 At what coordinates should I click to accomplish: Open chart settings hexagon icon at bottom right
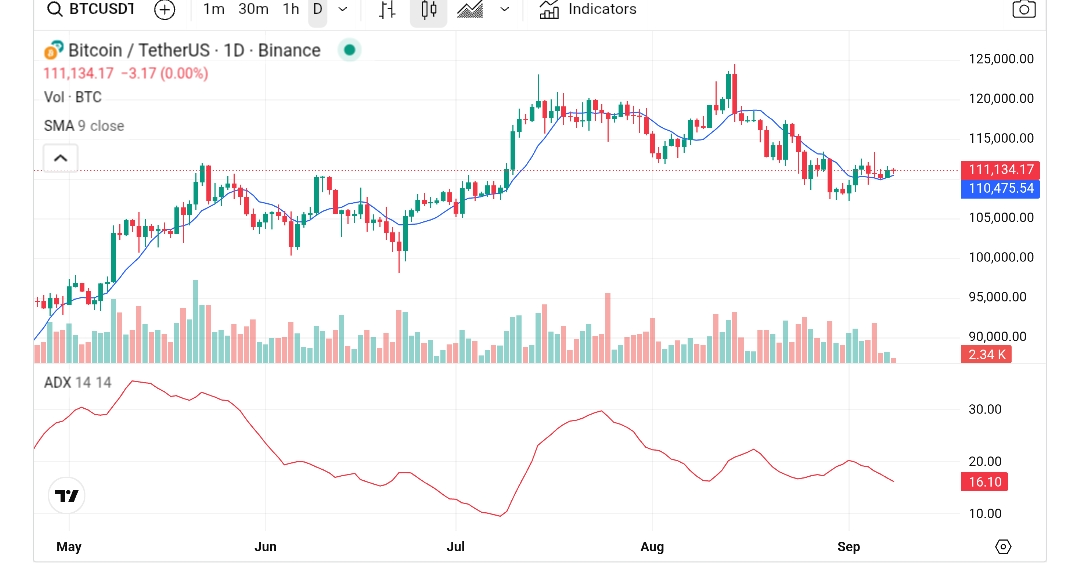point(1003,546)
